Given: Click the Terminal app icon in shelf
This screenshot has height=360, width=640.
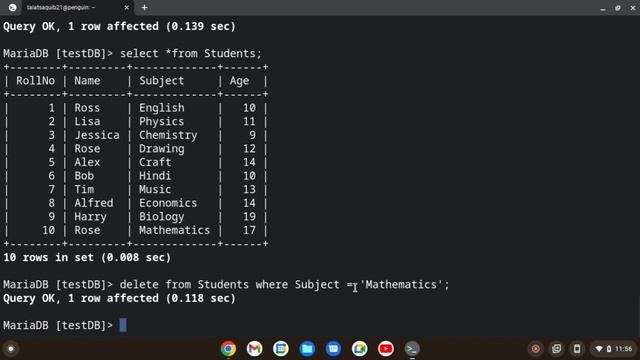Looking at the screenshot, I should [412, 349].
